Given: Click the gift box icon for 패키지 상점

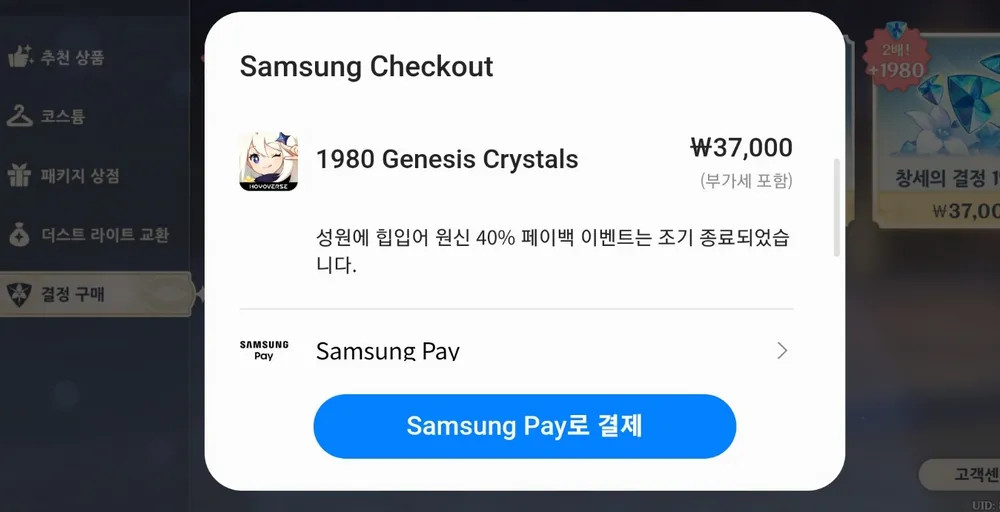Looking at the screenshot, I should 20,175.
